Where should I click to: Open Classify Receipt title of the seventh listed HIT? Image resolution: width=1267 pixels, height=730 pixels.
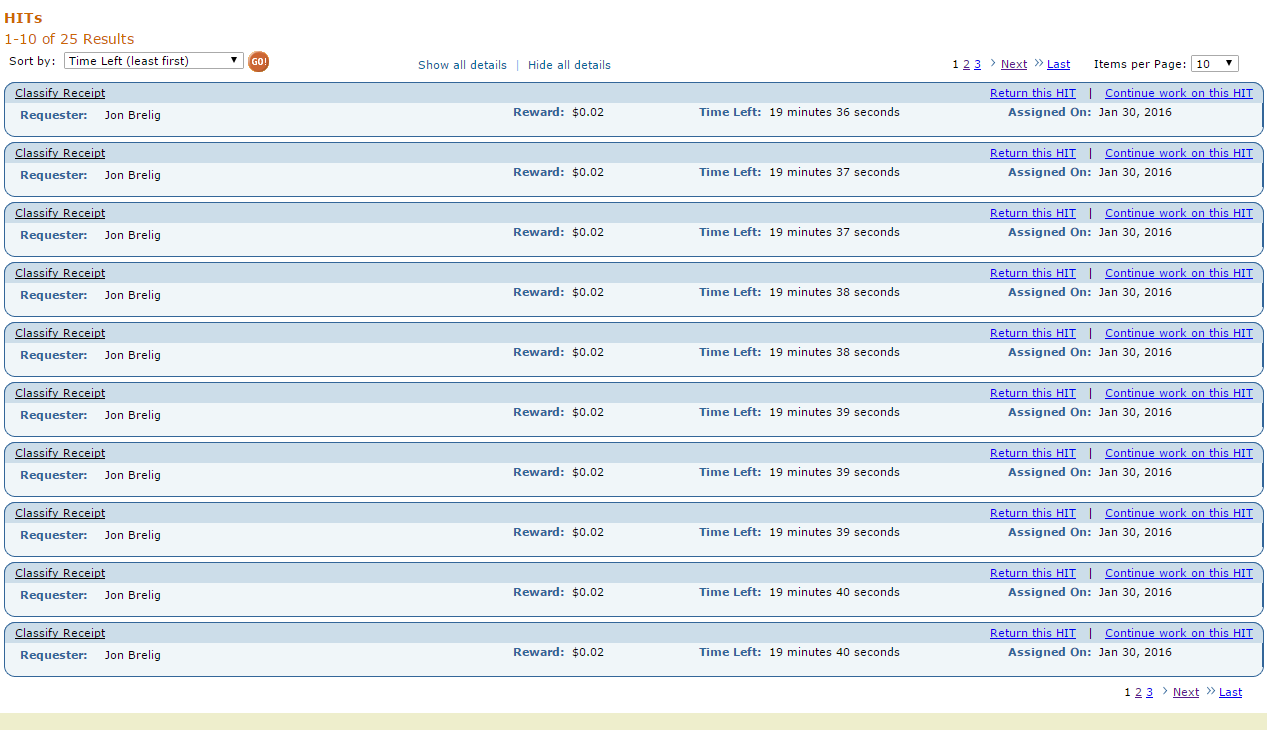point(60,453)
